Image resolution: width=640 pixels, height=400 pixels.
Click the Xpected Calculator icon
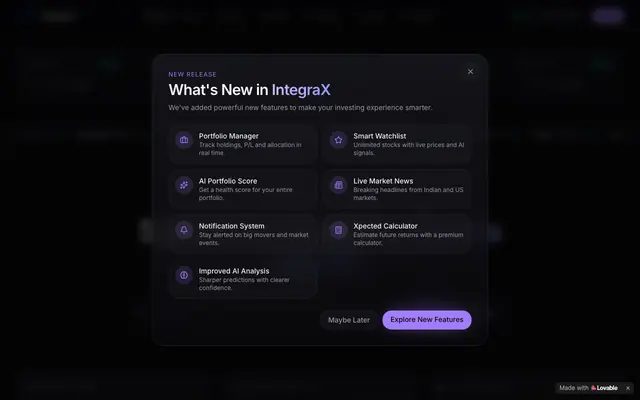(338, 230)
